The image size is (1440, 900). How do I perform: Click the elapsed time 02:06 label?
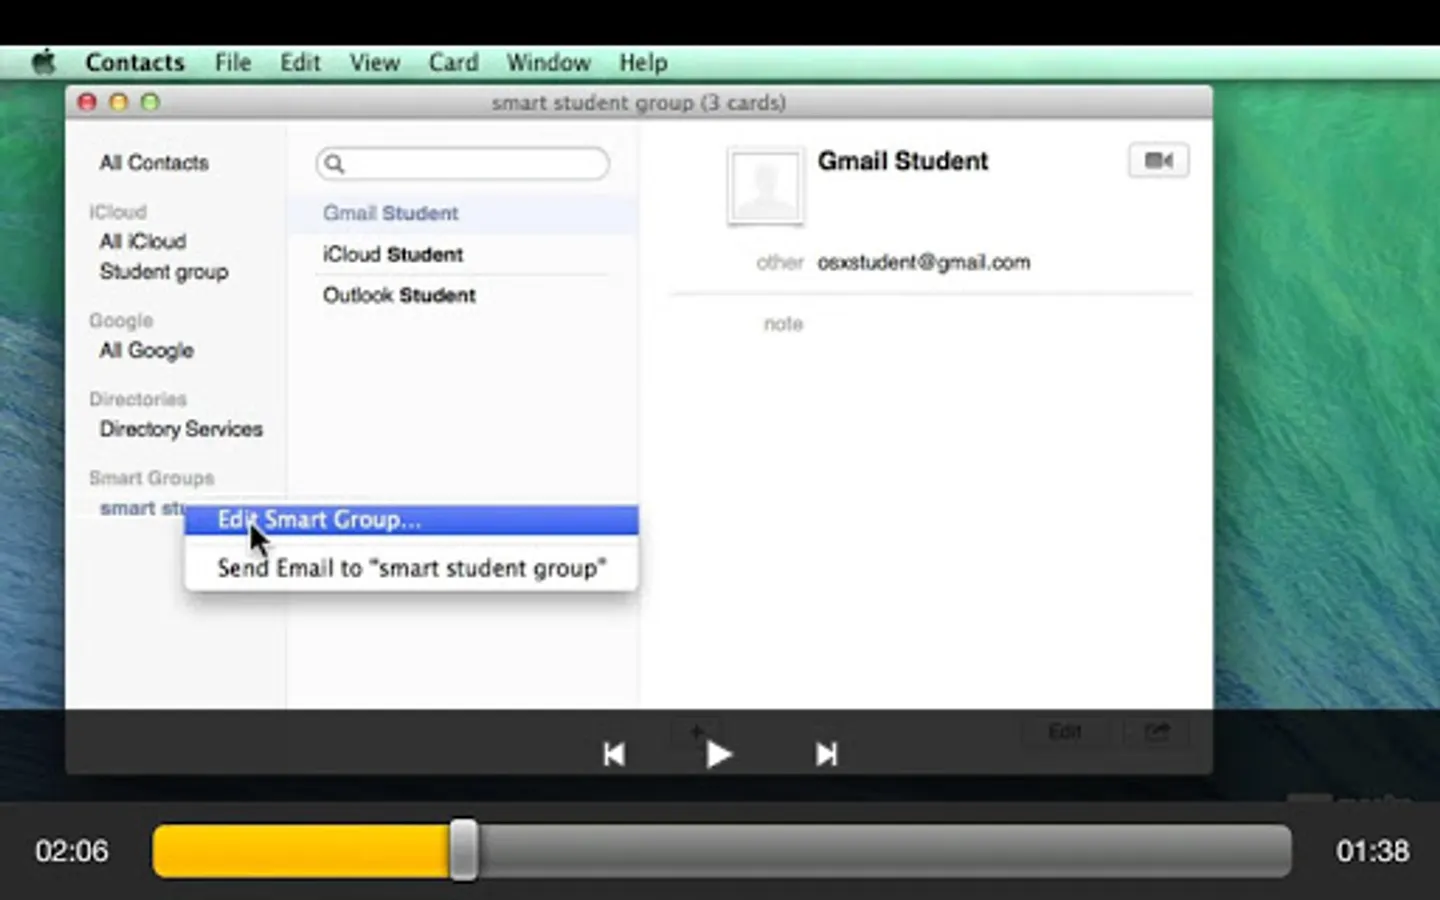pyautogui.click(x=72, y=851)
